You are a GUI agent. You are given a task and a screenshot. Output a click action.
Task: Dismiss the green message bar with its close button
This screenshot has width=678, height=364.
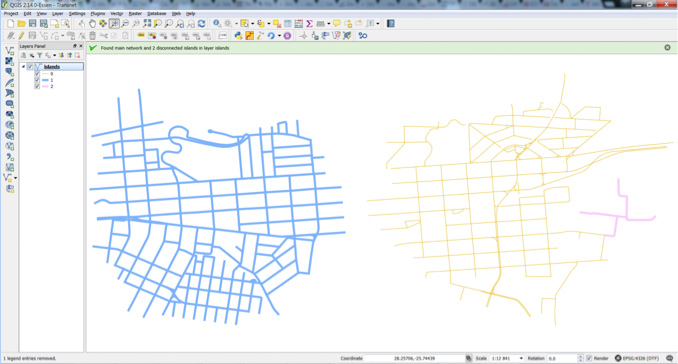click(667, 48)
